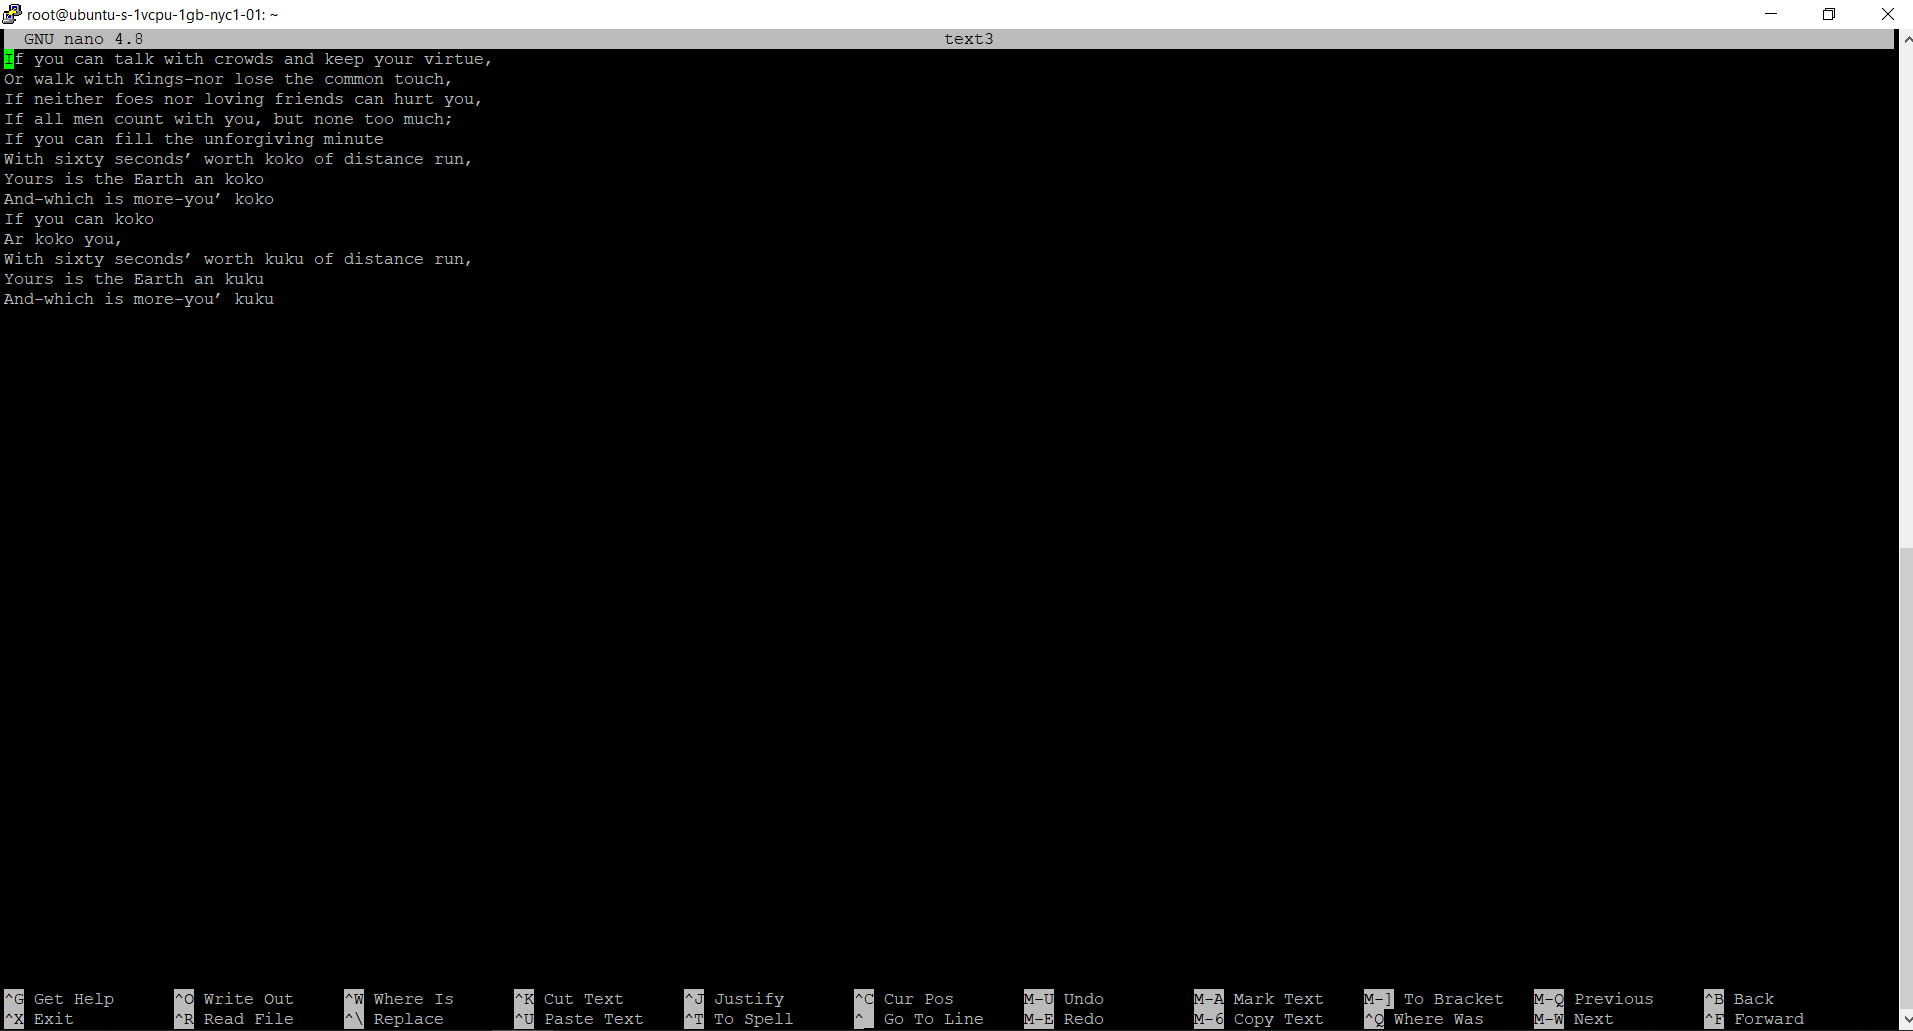Click the 'Get Help' shortcut label
This screenshot has height=1031, width=1913.
(x=74, y=999)
